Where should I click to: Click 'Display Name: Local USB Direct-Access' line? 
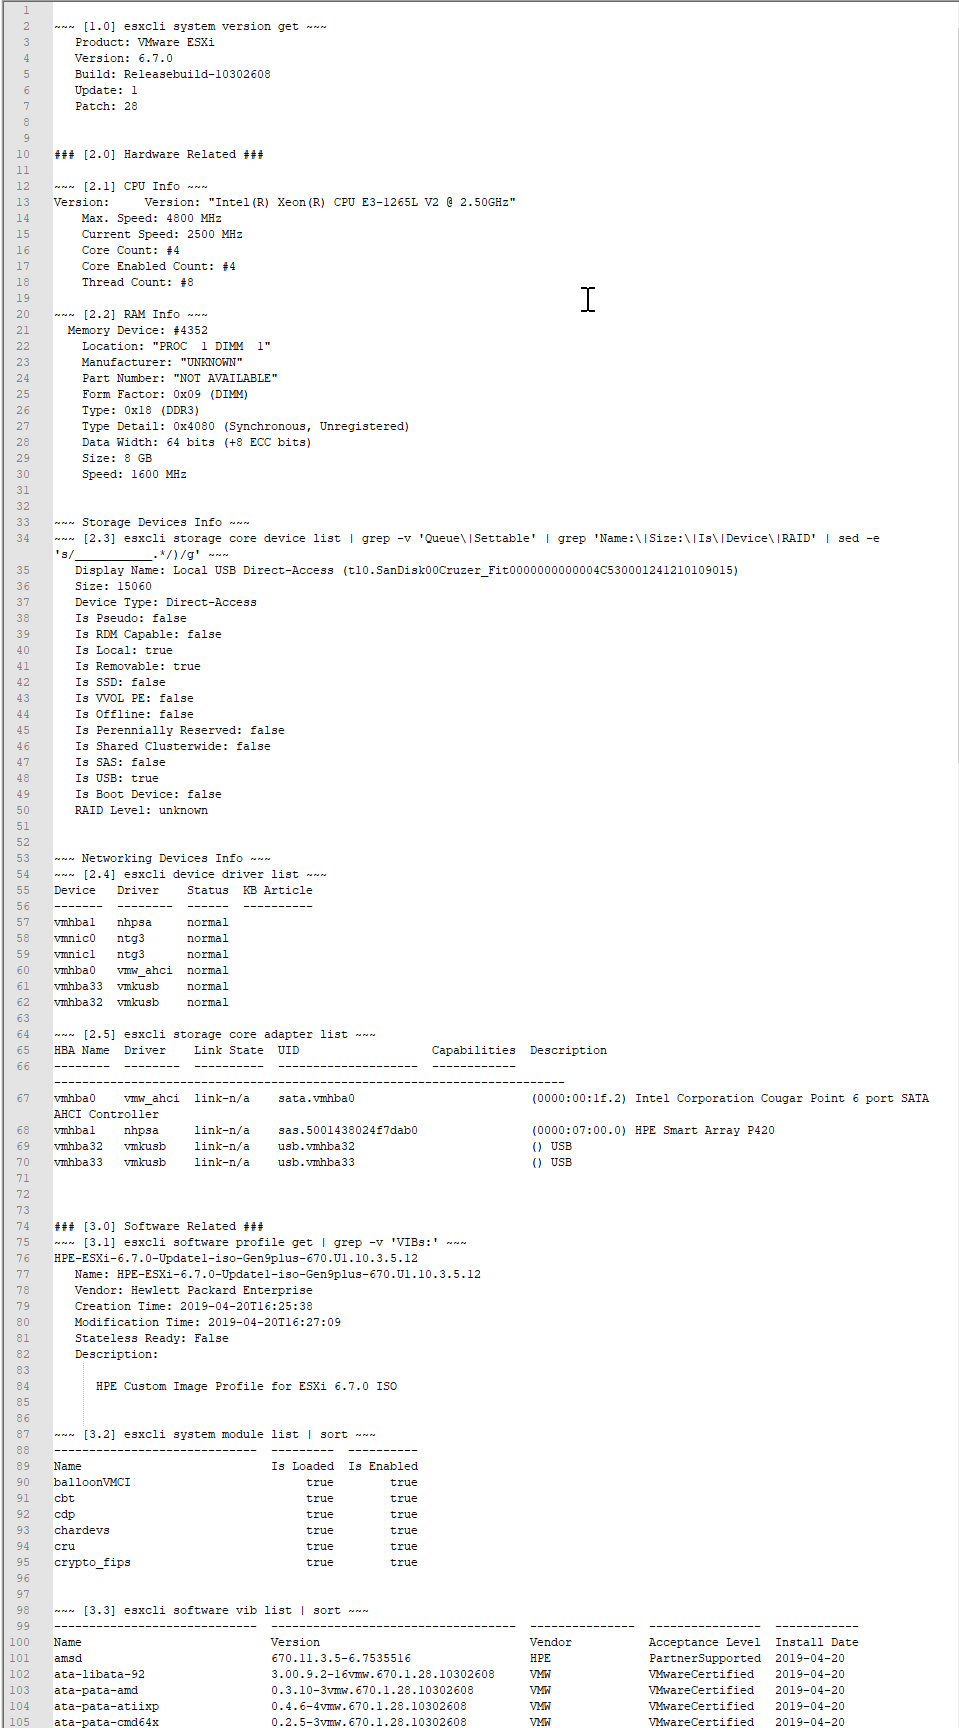coord(406,570)
